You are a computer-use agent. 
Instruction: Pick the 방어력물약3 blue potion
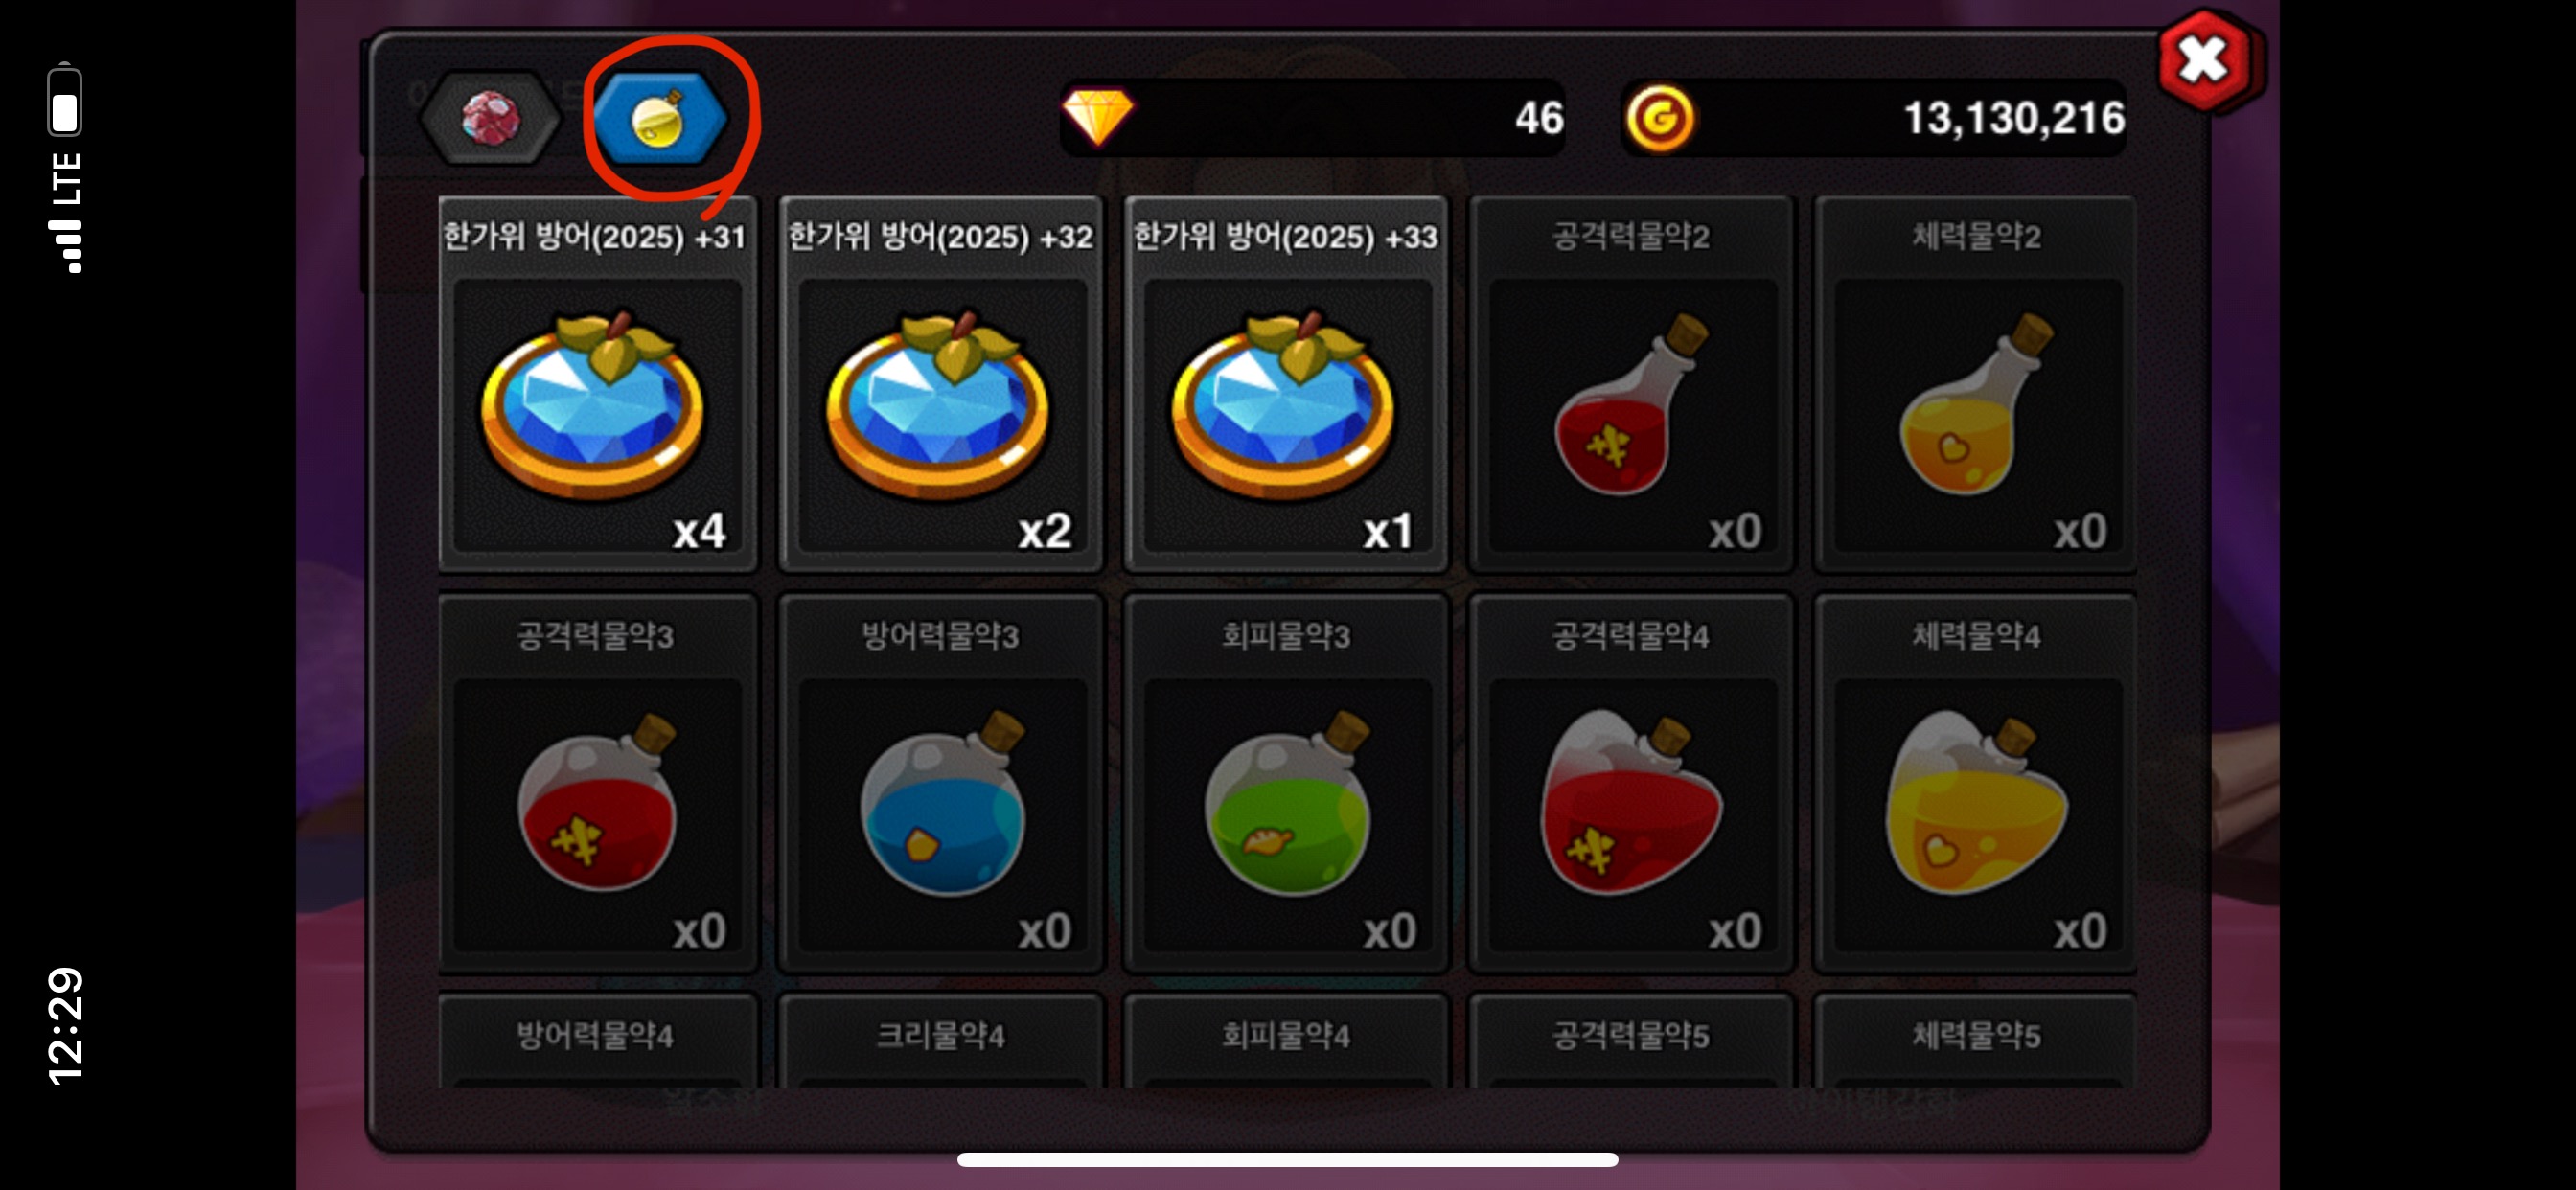tap(941, 784)
